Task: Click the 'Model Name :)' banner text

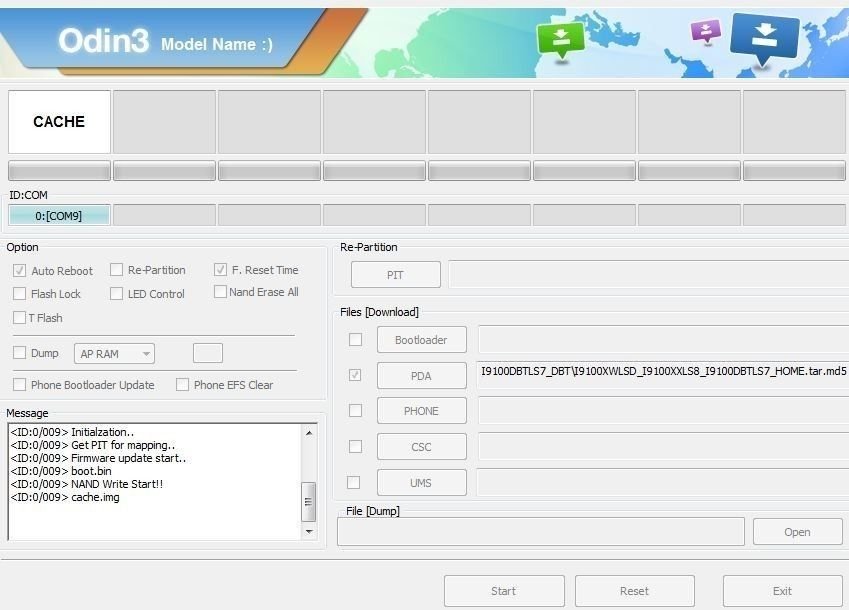Action: tap(217, 44)
